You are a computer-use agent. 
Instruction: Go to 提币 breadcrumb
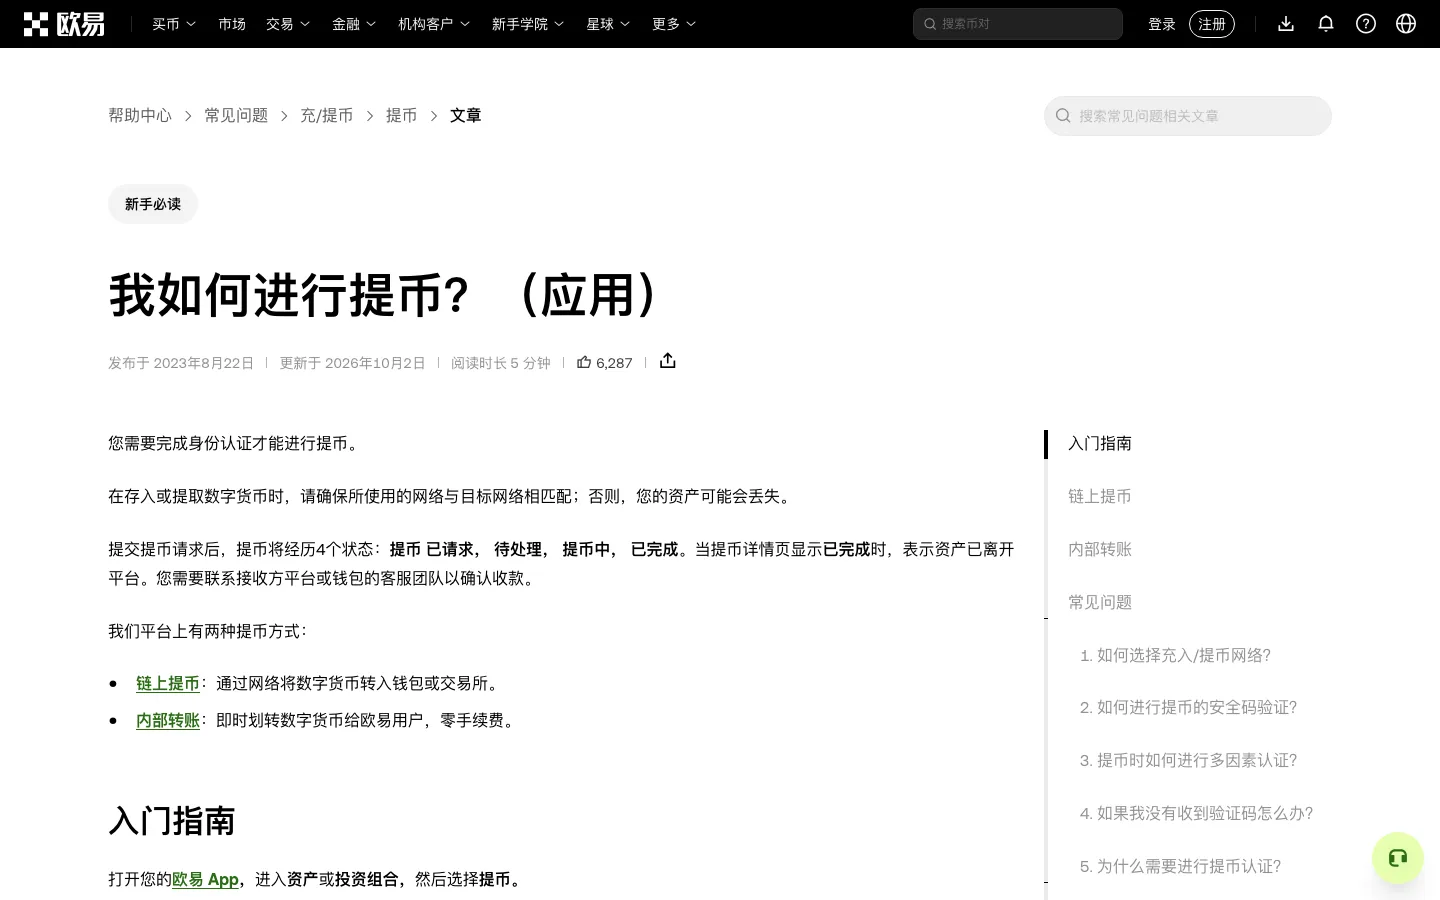(x=402, y=116)
